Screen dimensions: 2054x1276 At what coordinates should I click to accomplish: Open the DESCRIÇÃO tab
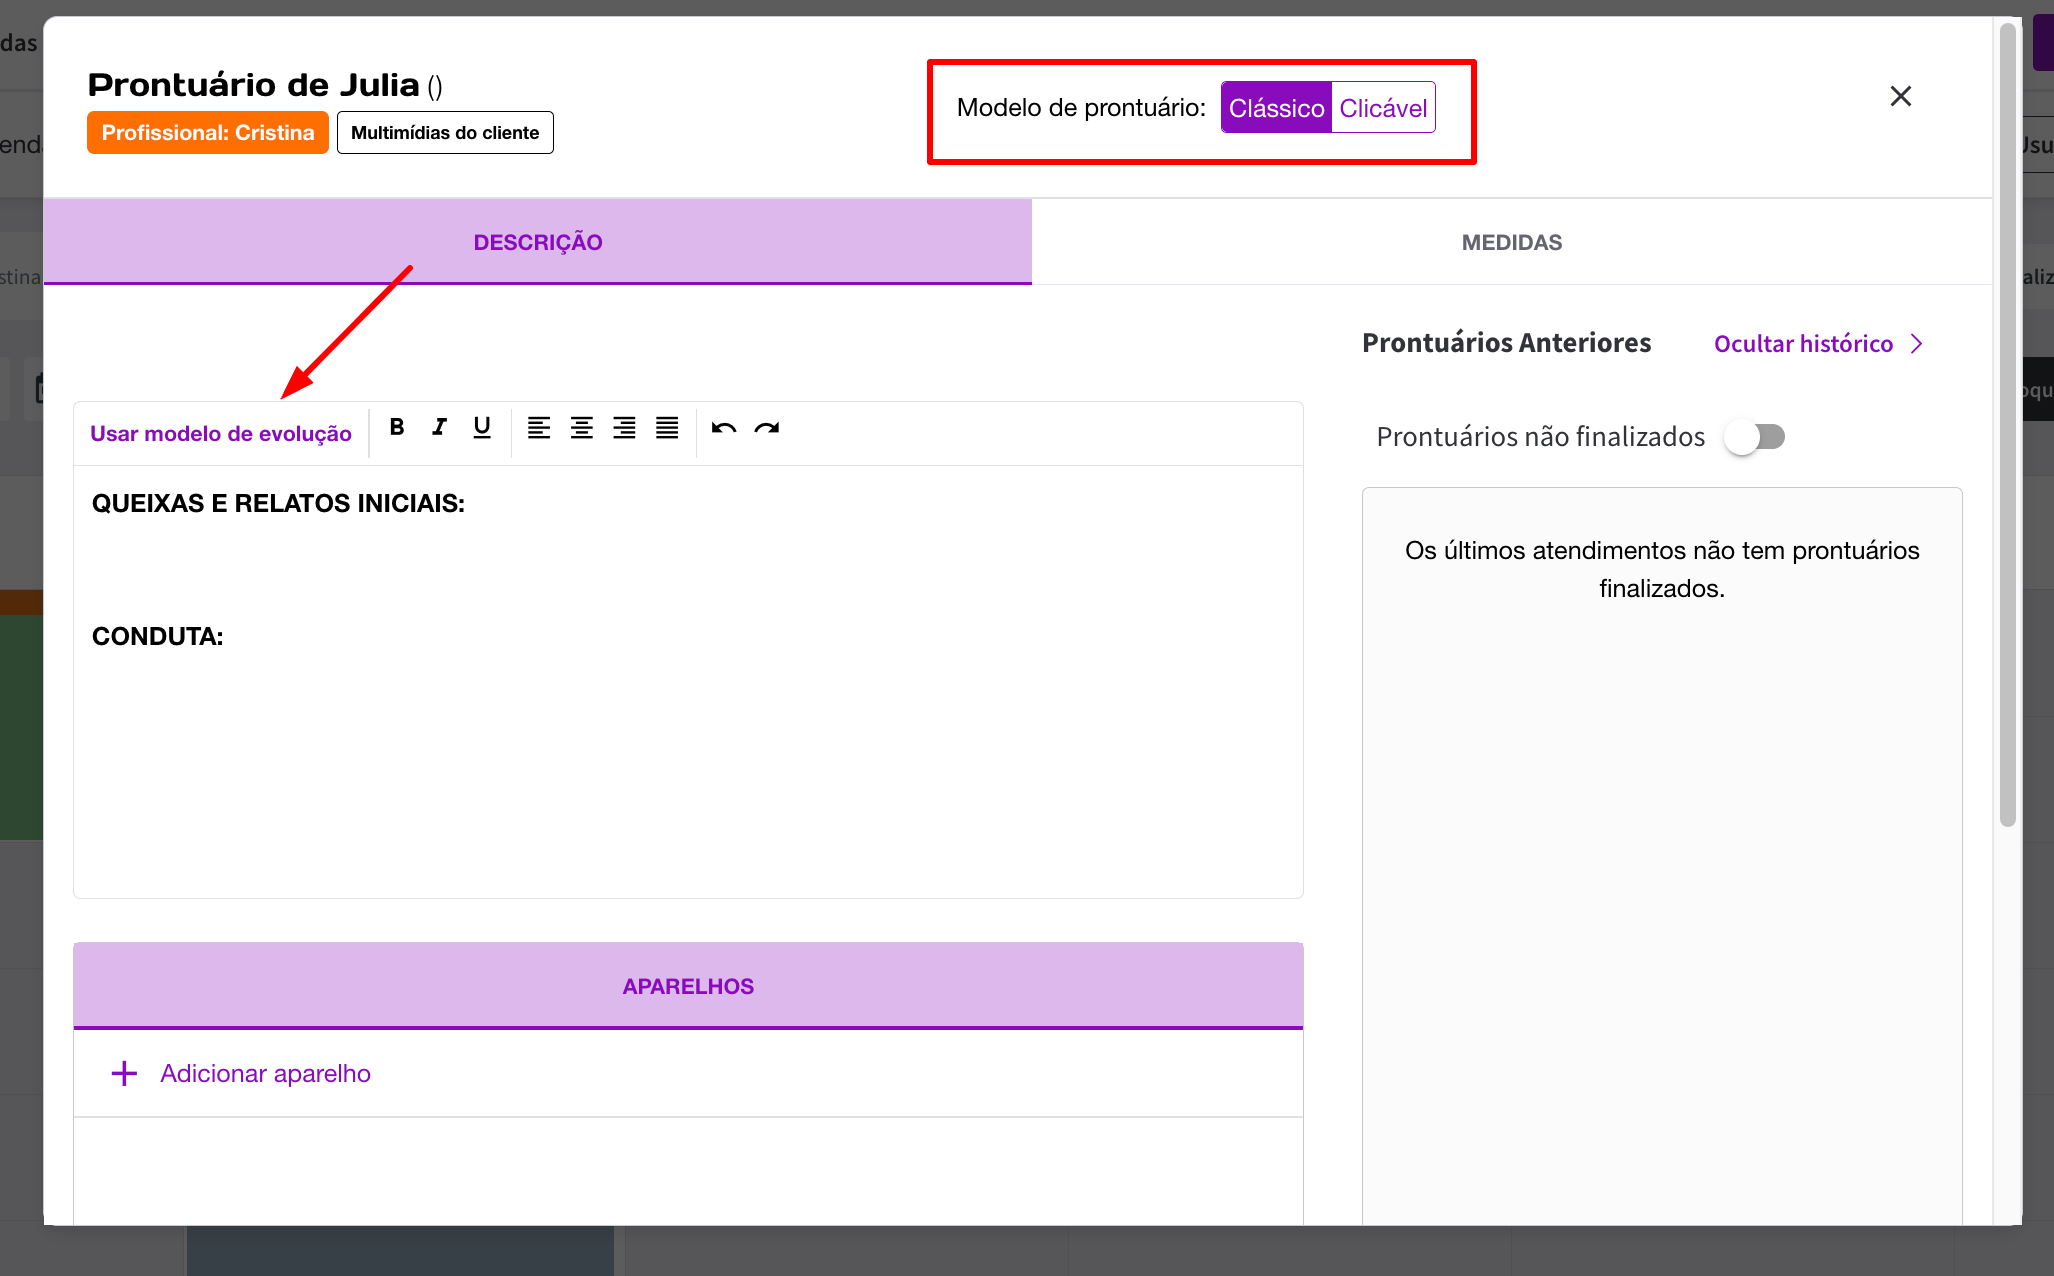click(538, 242)
